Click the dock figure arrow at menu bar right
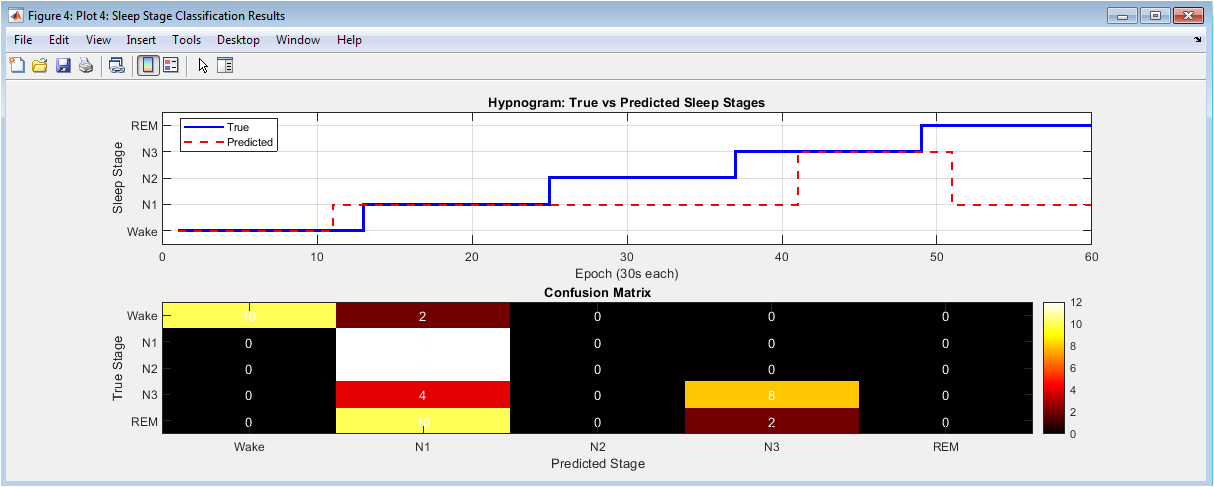The width and height of the screenshot is (1214, 487). [x=1198, y=40]
